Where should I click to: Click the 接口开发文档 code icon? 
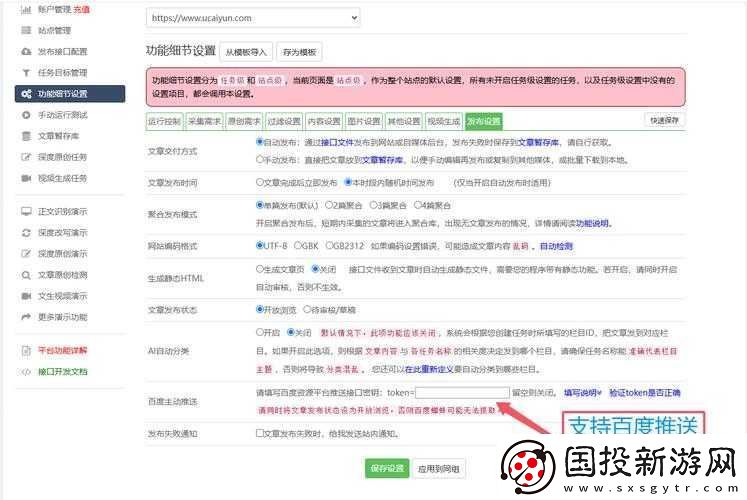point(26,372)
